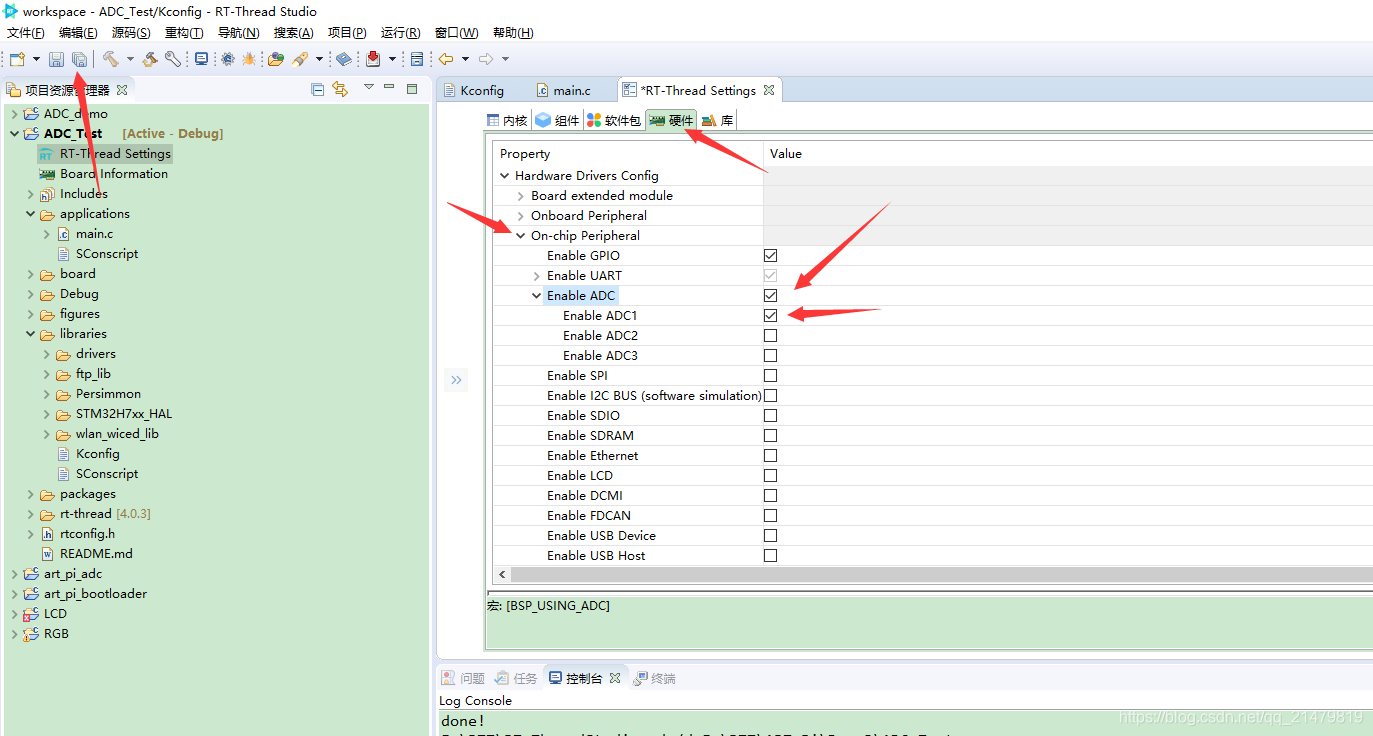1373x736 pixels.
Task: Click the open-folder-with-globe toolbar icon
Action: click(276, 59)
